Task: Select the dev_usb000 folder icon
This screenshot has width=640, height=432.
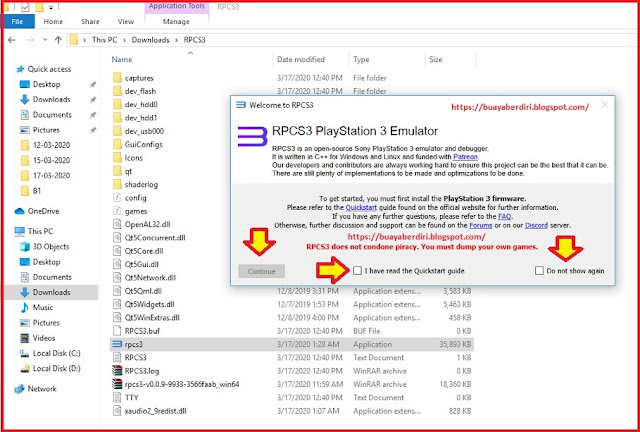Action: 117,131
